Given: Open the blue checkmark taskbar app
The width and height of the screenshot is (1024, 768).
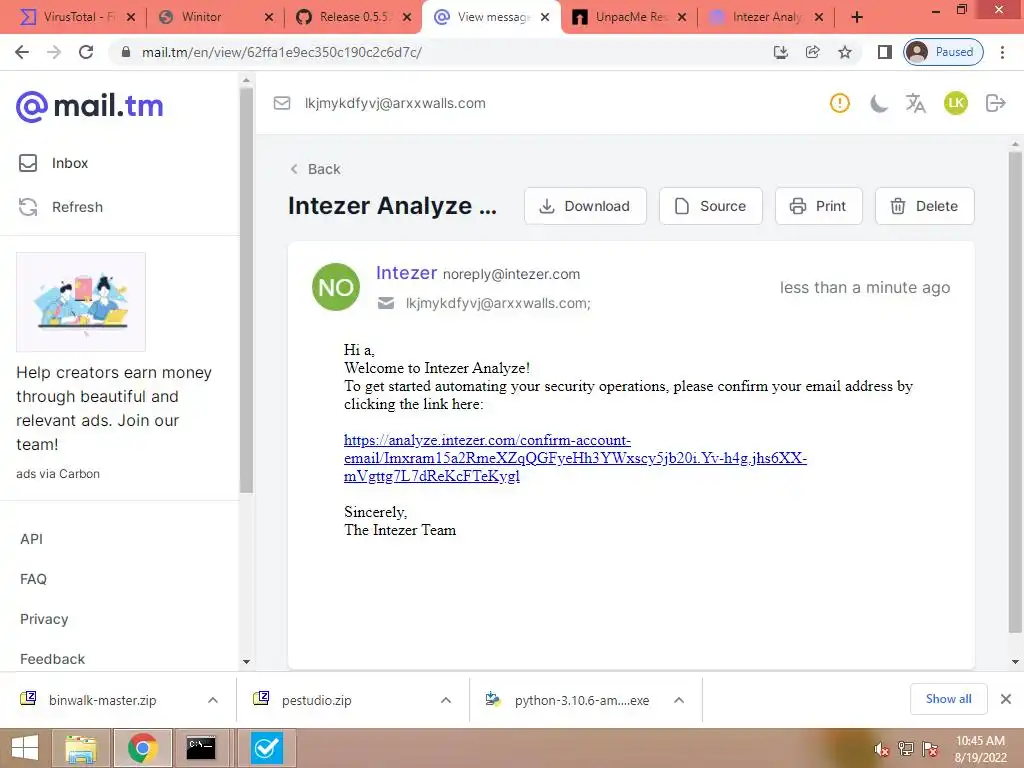Looking at the screenshot, I should 266,748.
